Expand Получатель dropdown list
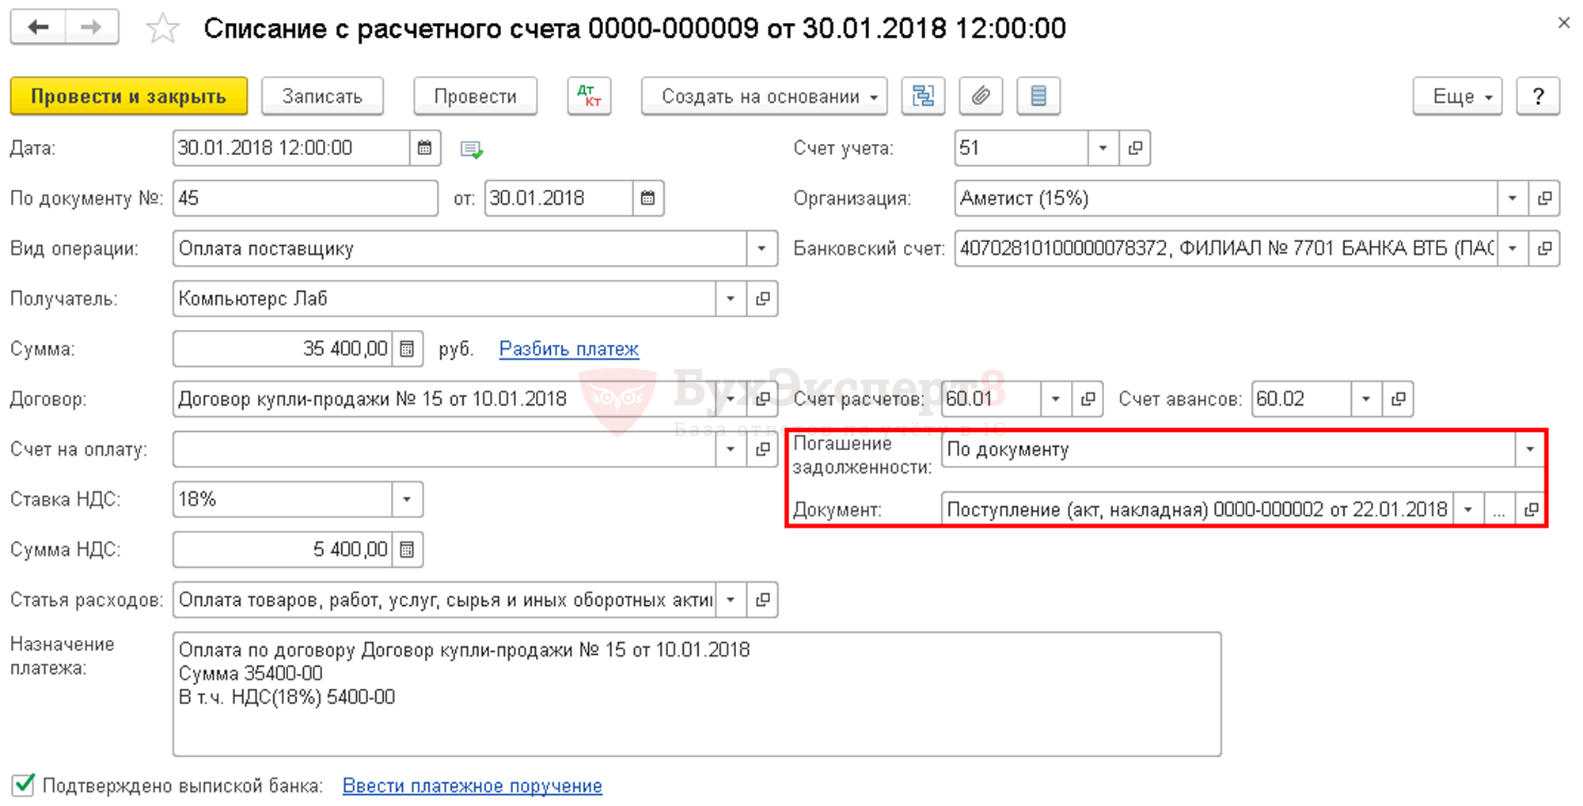The width and height of the screenshot is (1583, 806). click(731, 299)
